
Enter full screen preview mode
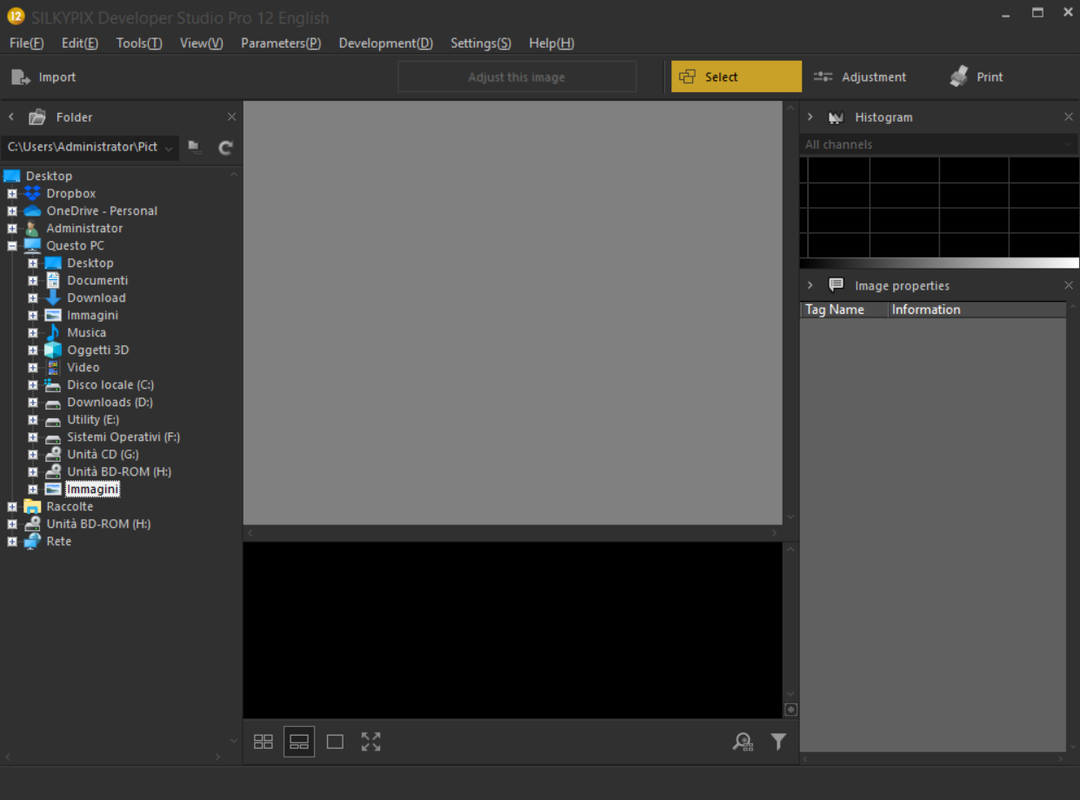click(371, 741)
